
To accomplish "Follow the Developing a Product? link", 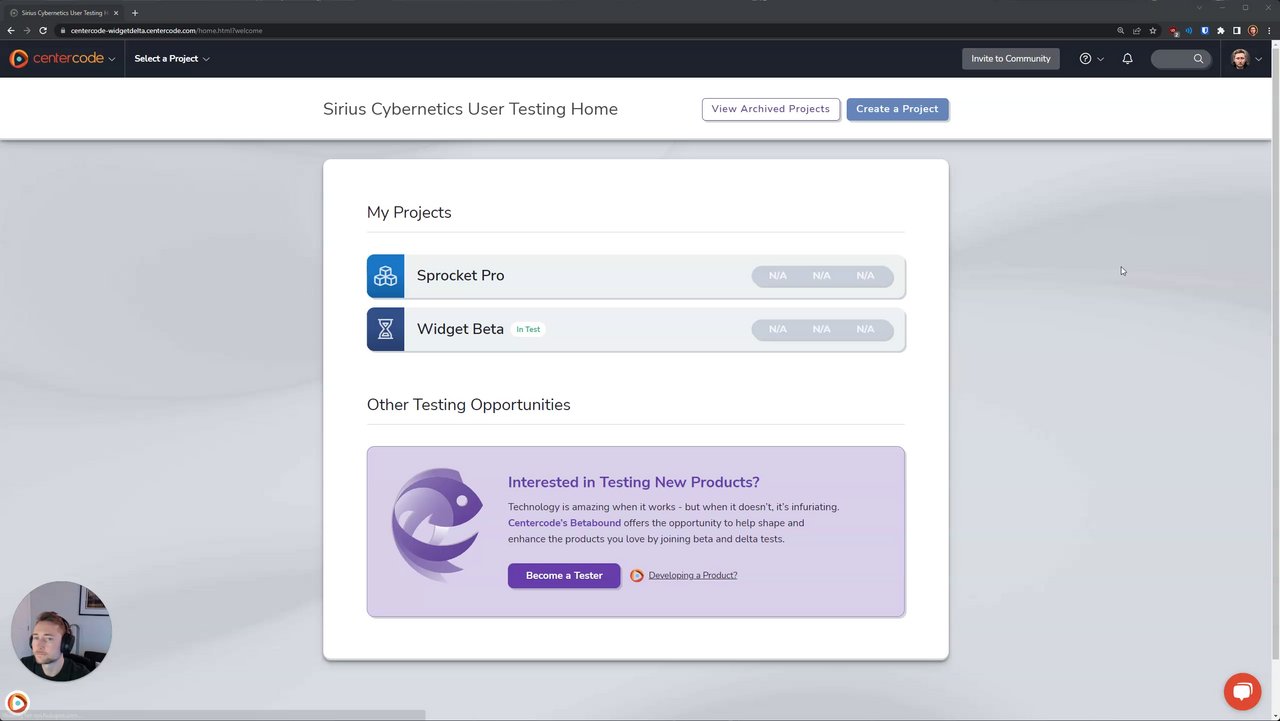I will click(x=692, y=575).
